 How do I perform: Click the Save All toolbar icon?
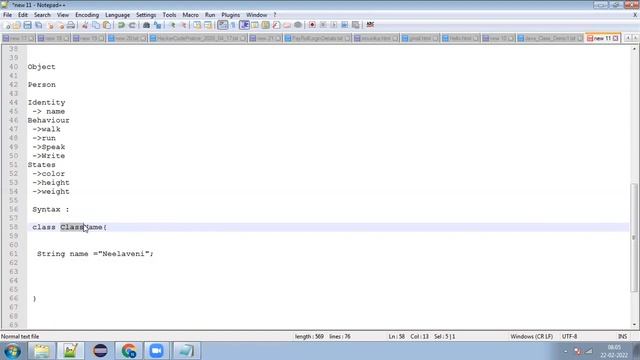coord(38,25)
